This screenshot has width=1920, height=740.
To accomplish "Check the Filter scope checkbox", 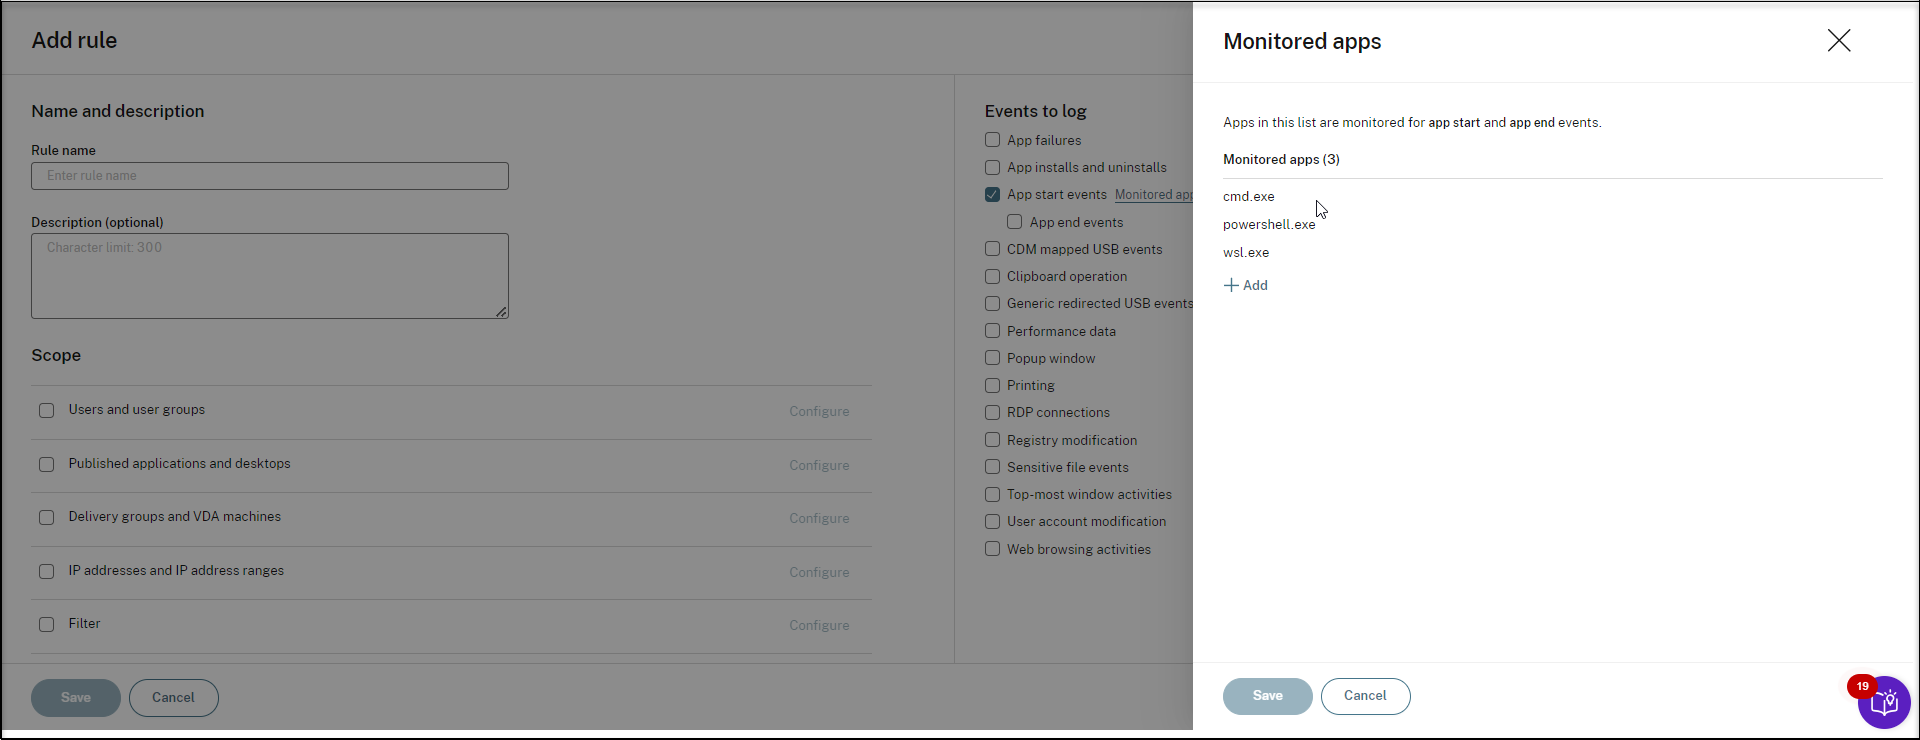I will [46, 624].
